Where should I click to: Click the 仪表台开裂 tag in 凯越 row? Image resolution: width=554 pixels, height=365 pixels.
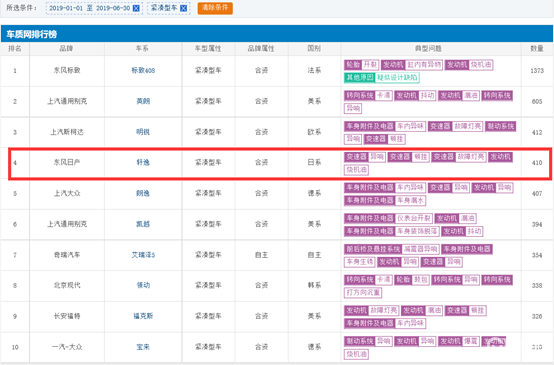414,218
